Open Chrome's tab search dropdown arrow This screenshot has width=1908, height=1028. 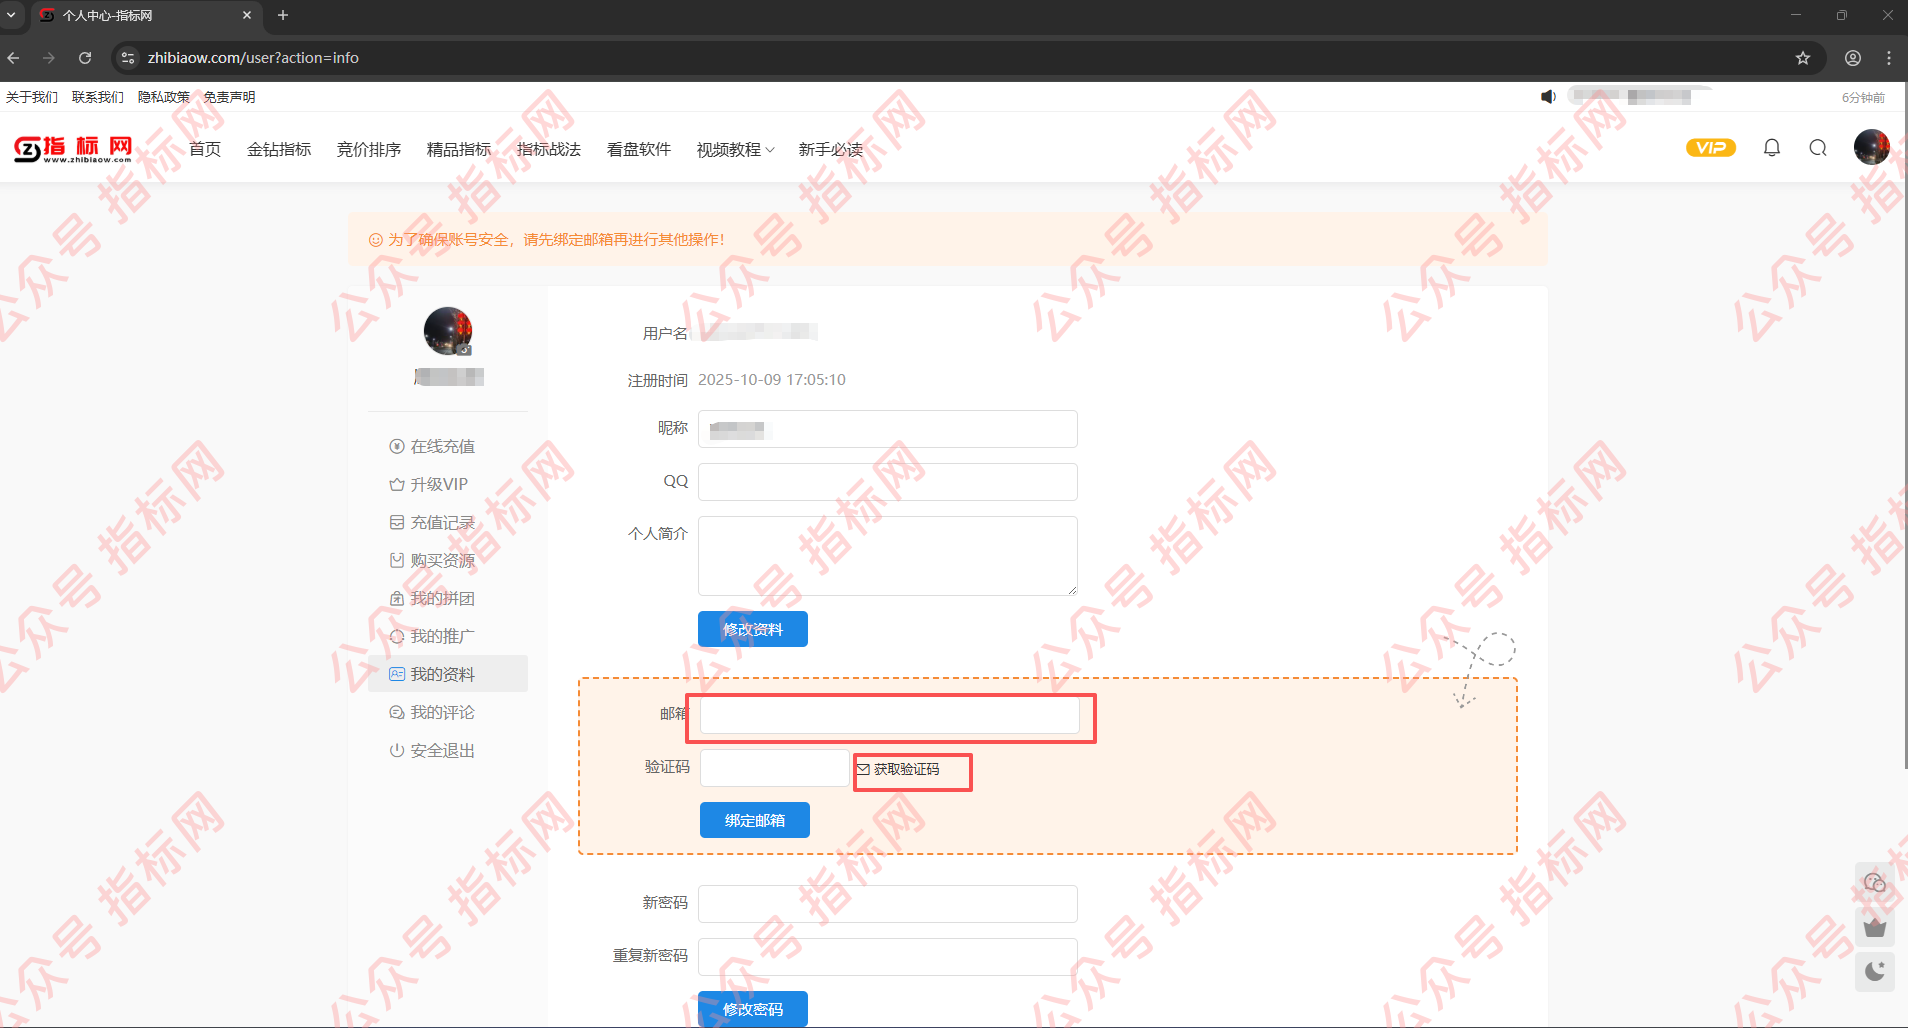coord(11,15)
